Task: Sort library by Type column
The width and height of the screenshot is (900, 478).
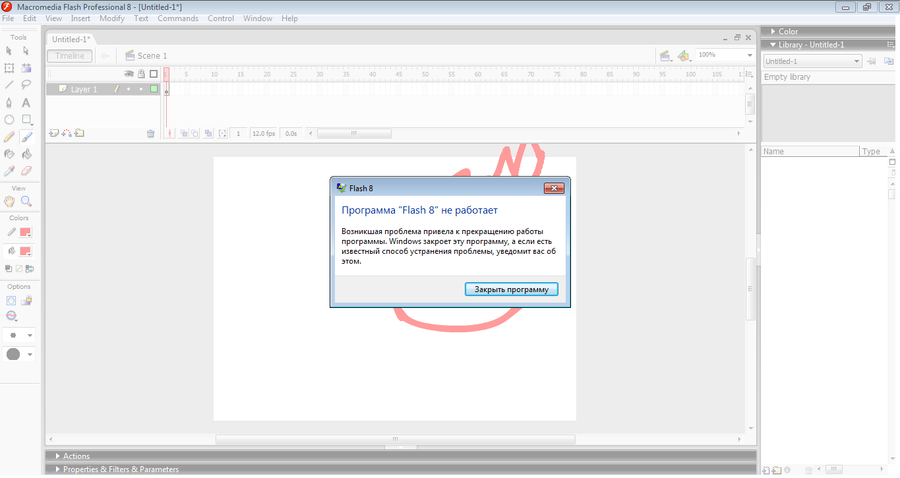Action: click(874, 151)
